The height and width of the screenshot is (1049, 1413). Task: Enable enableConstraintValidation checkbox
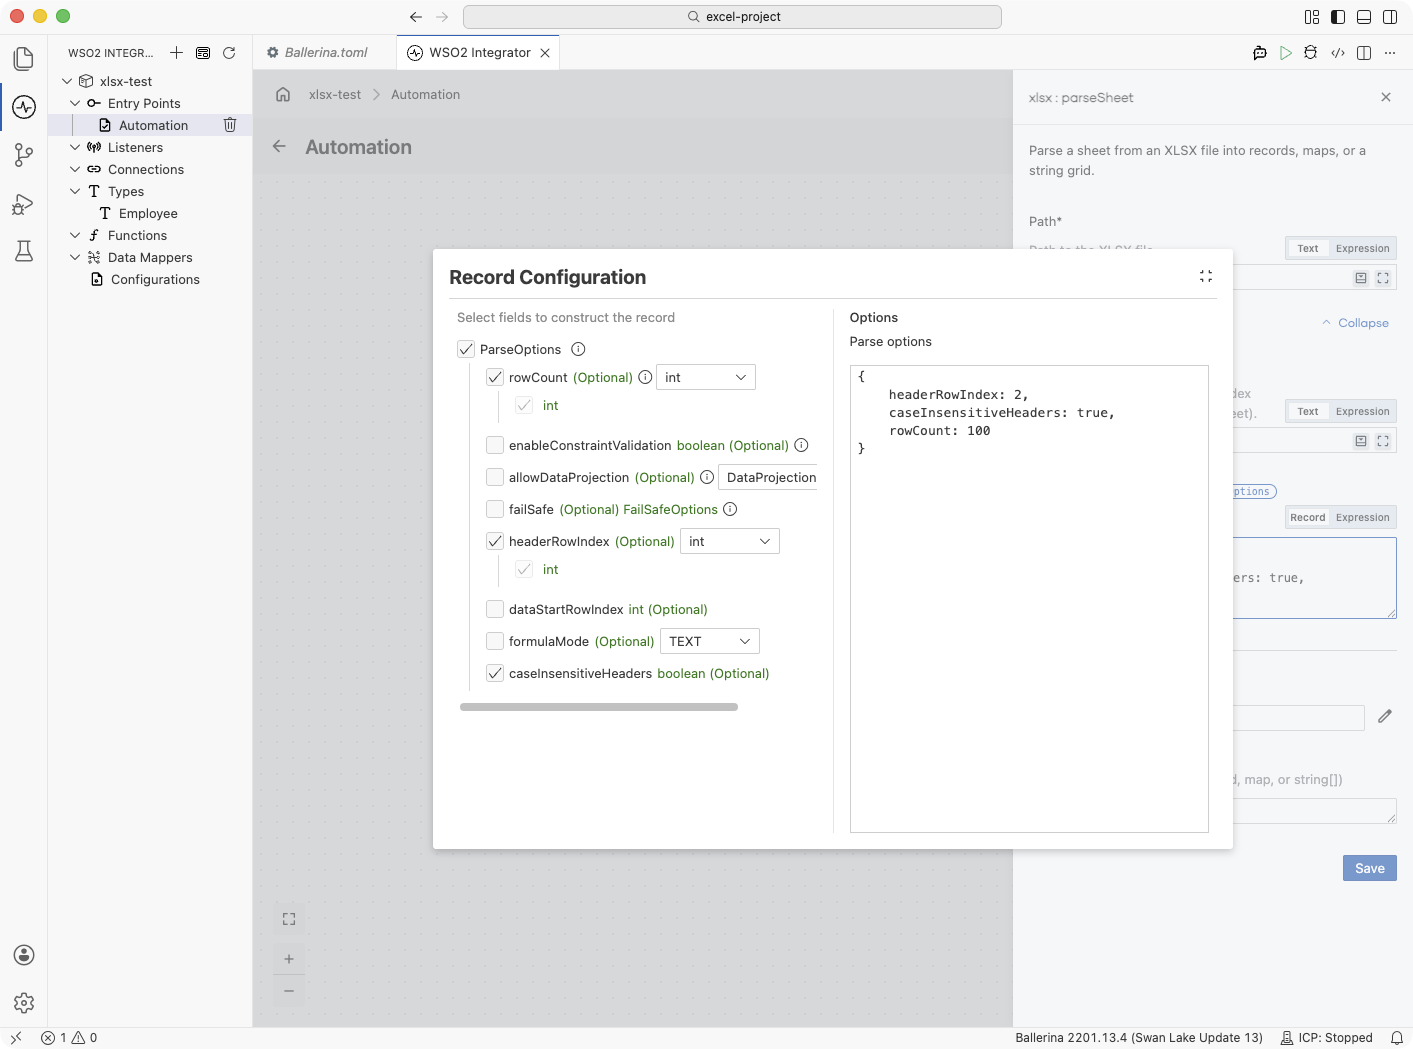point(495,445)
